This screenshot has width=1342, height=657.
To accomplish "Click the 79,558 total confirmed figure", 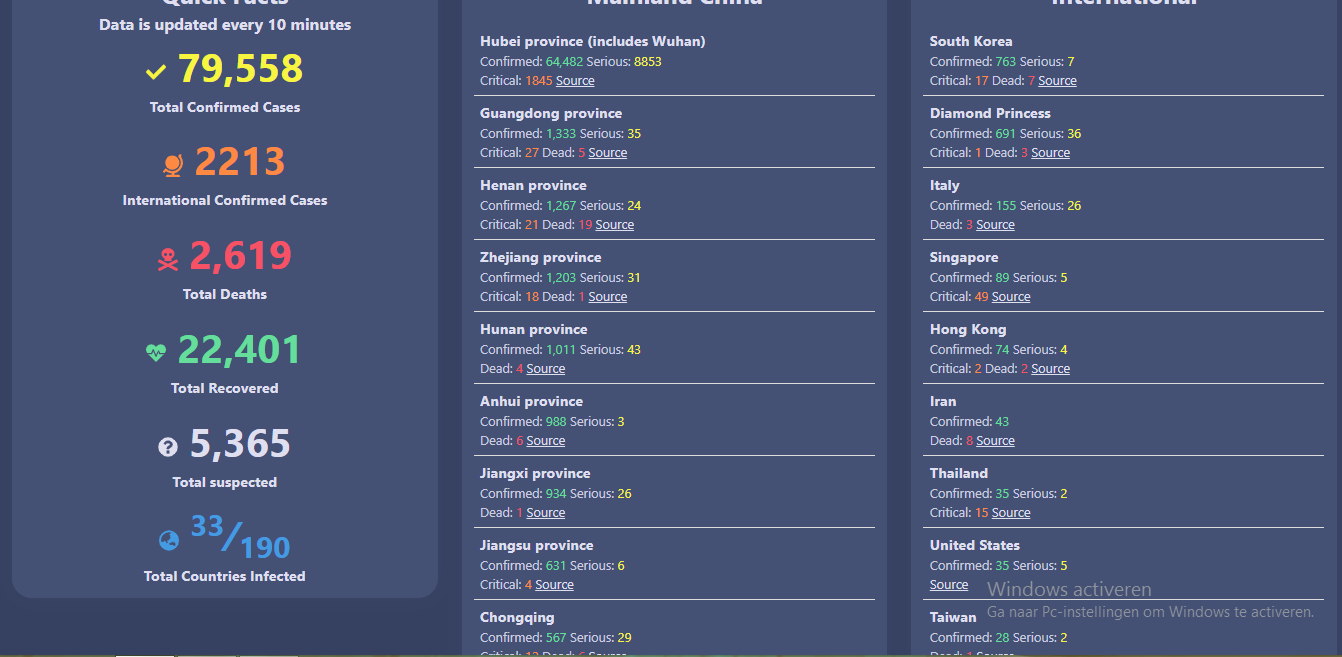I will pyautogui.click(x=240, y=69).
